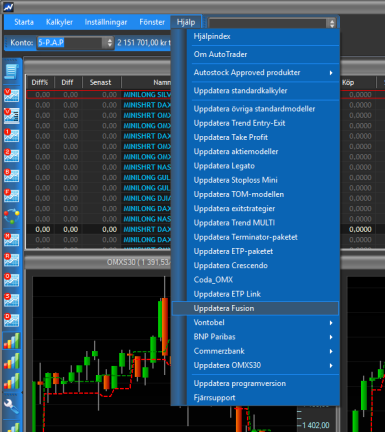Select Uppdatera Fusion menu entry
This screenshot has height=432, width=385.
tap(255, 308)
